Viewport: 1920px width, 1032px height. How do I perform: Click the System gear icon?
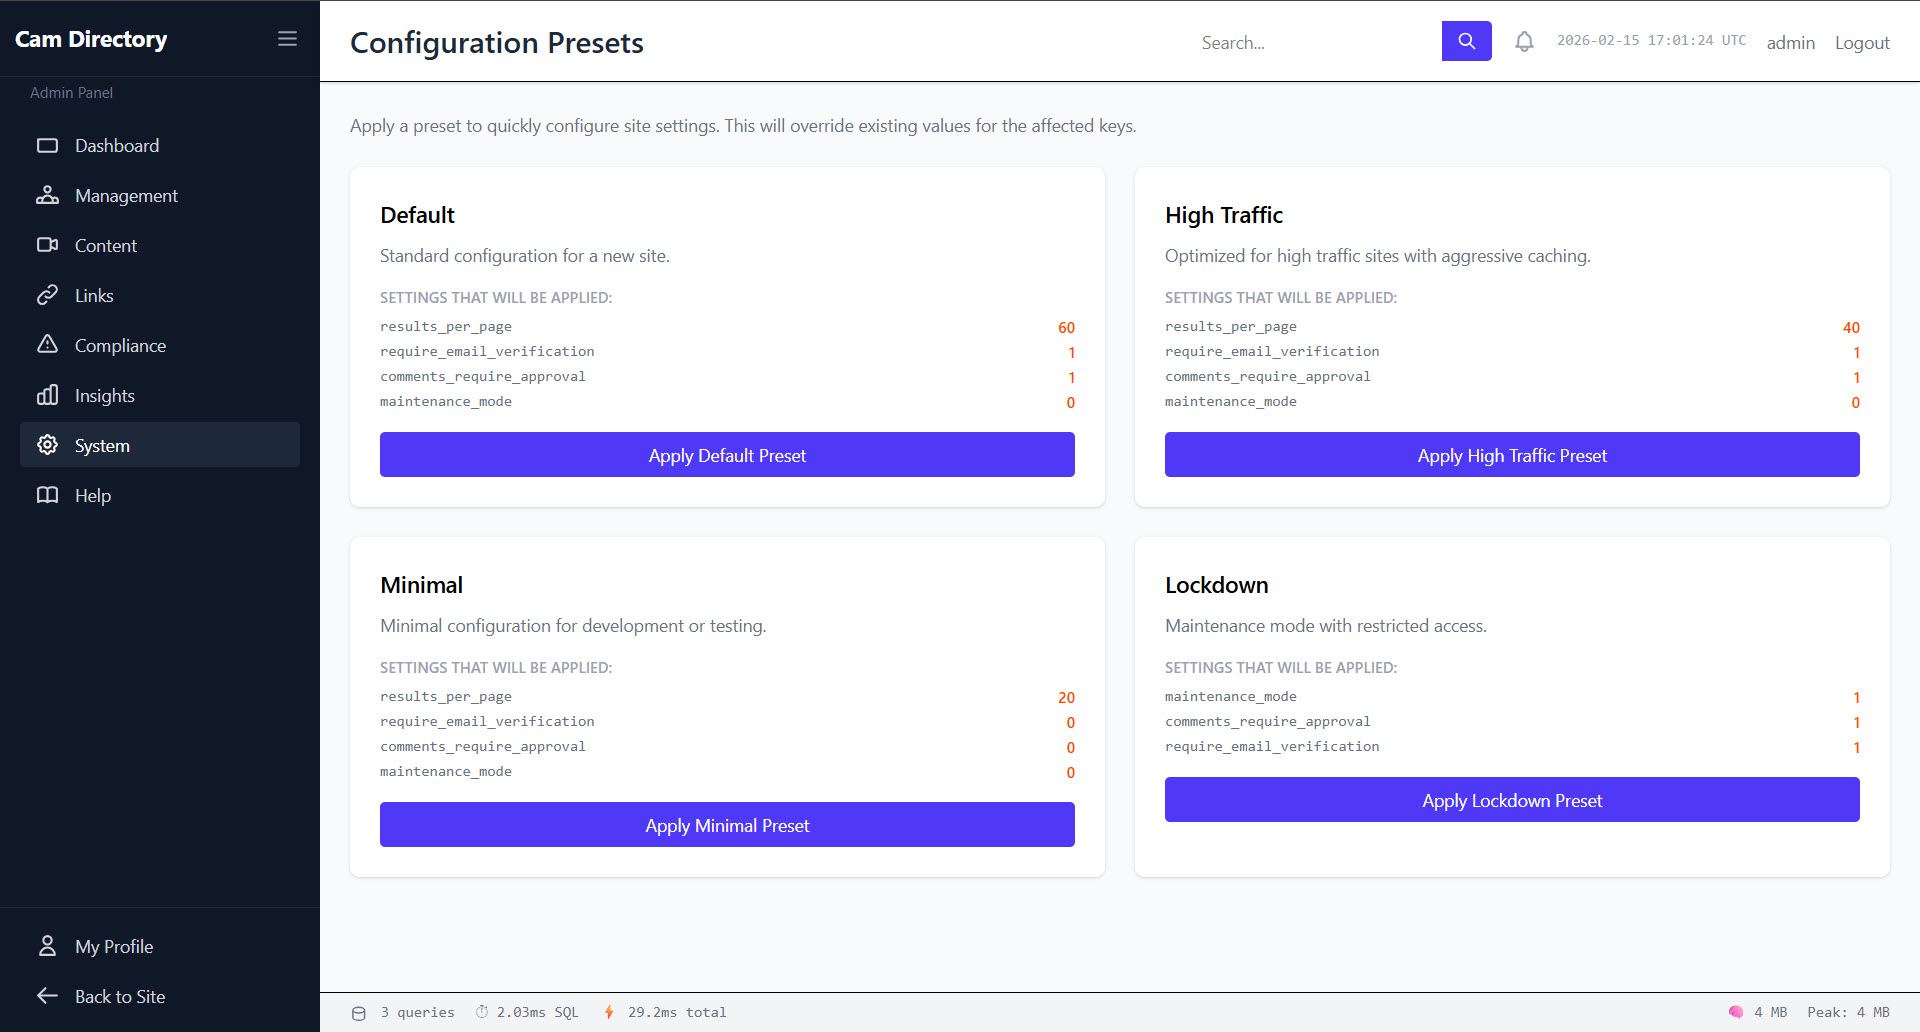[47, 445]
